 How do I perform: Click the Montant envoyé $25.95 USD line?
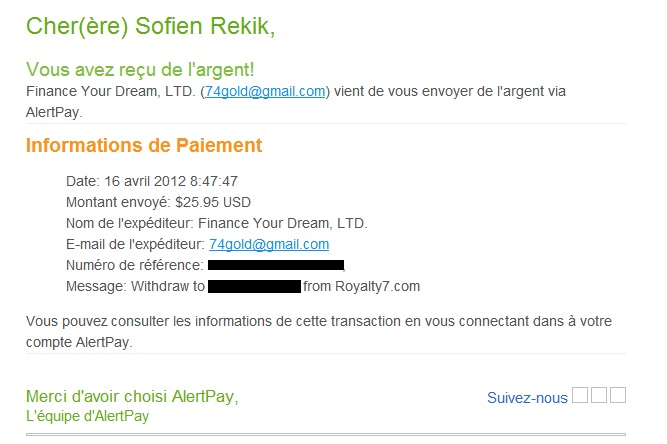158,202
